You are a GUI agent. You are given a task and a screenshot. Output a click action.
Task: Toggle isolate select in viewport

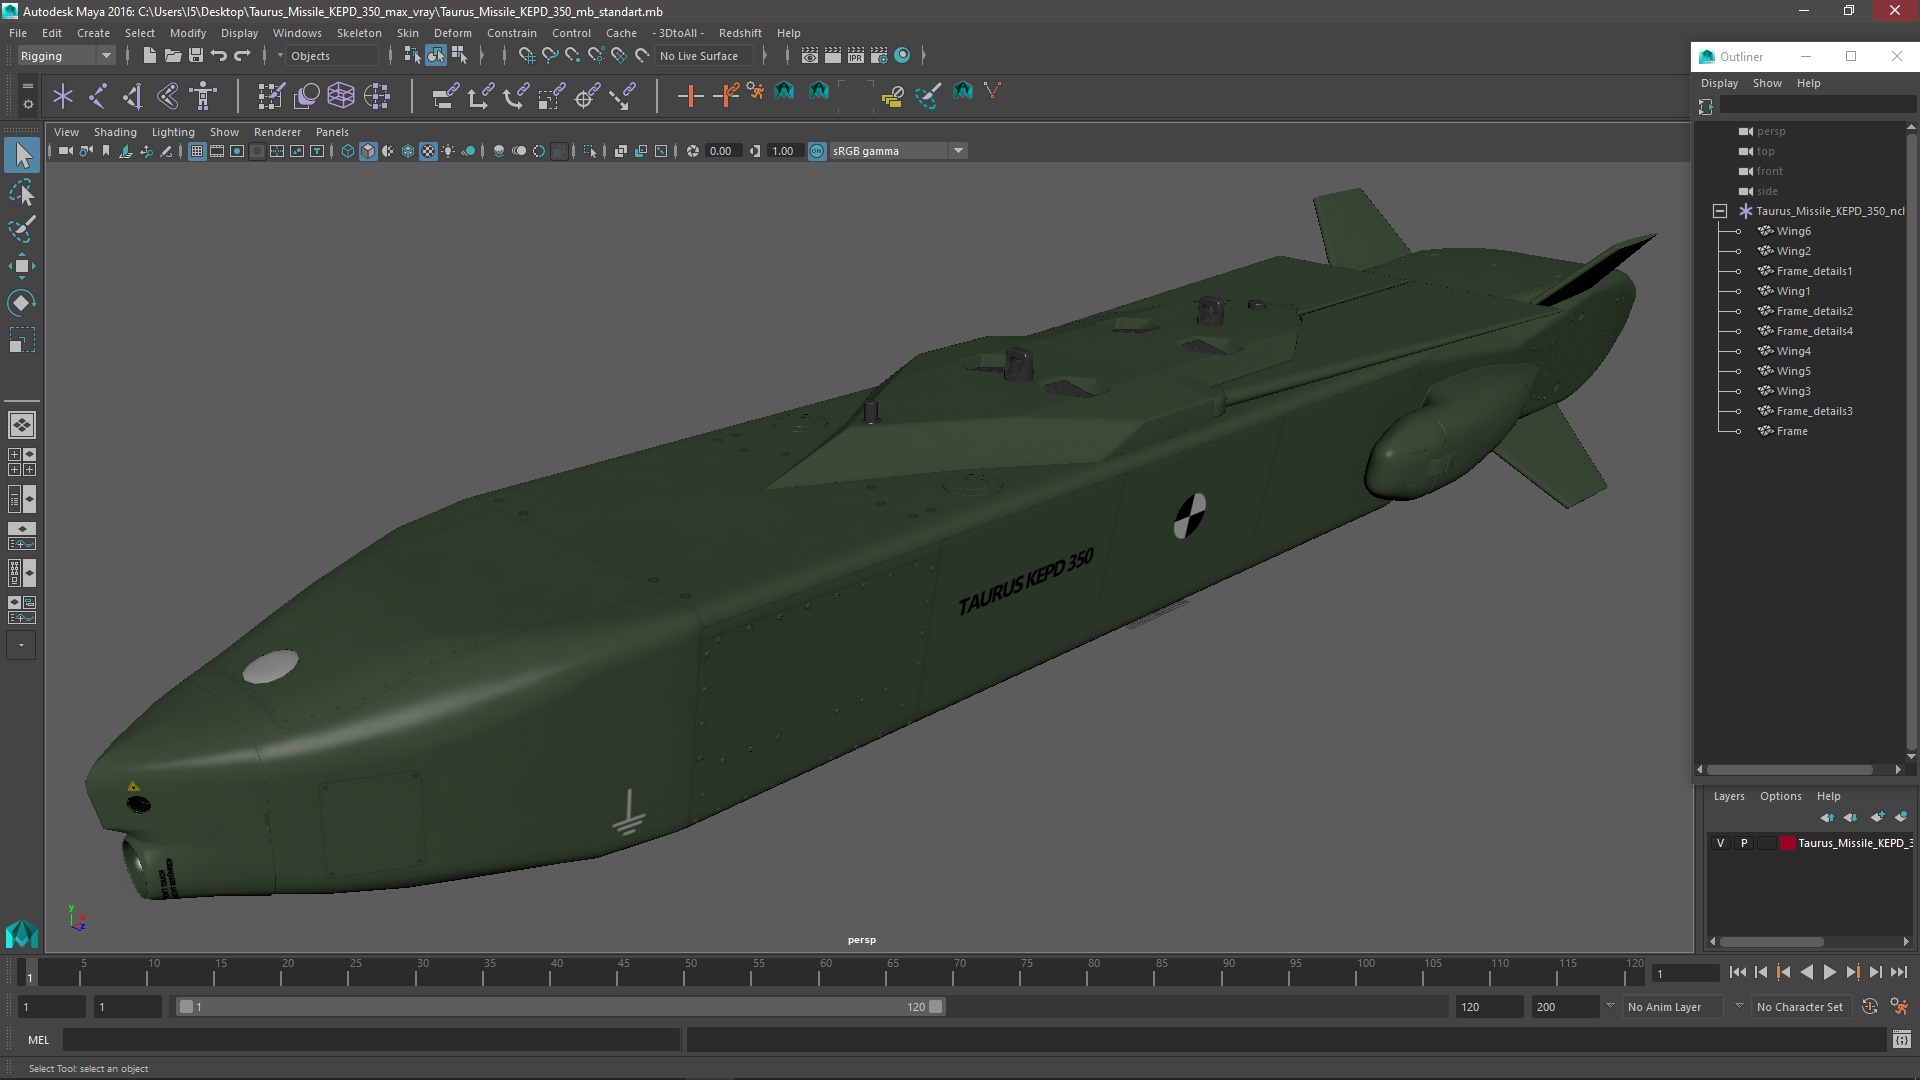point(590,151)
